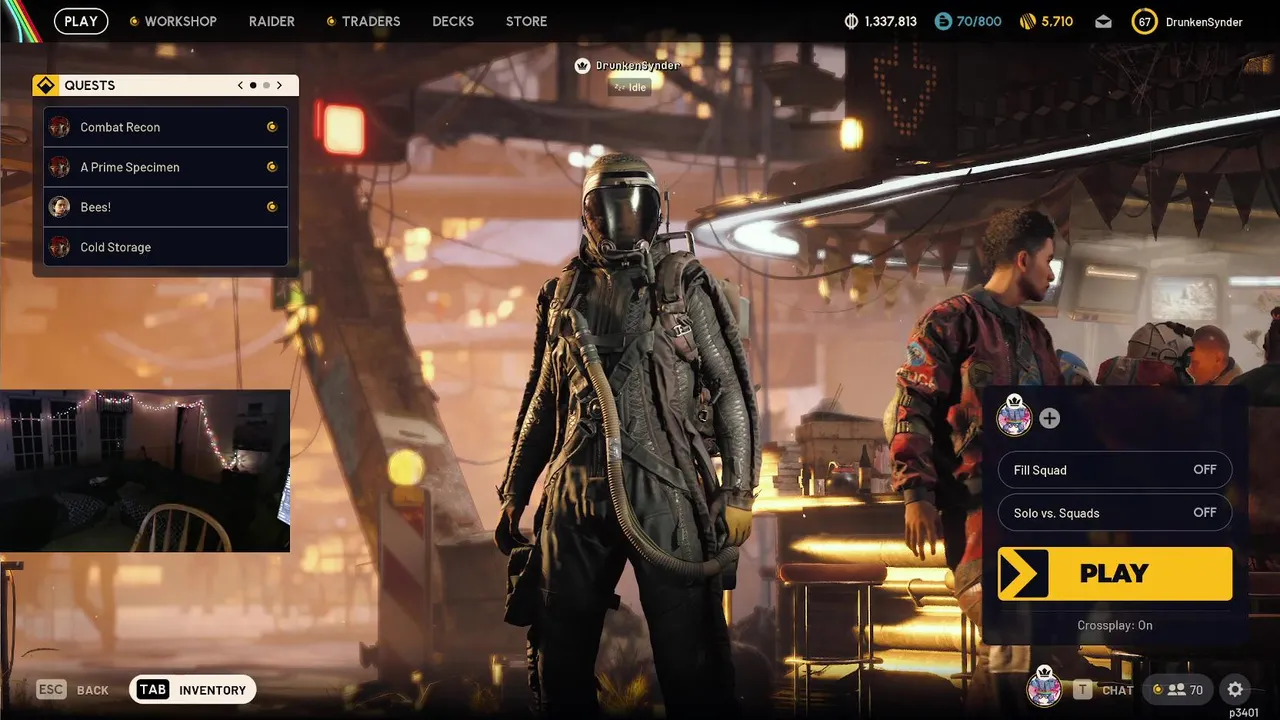Add a squad member with plus icon
Viewport: 1280px width, 720px height.
[1049, 418]
